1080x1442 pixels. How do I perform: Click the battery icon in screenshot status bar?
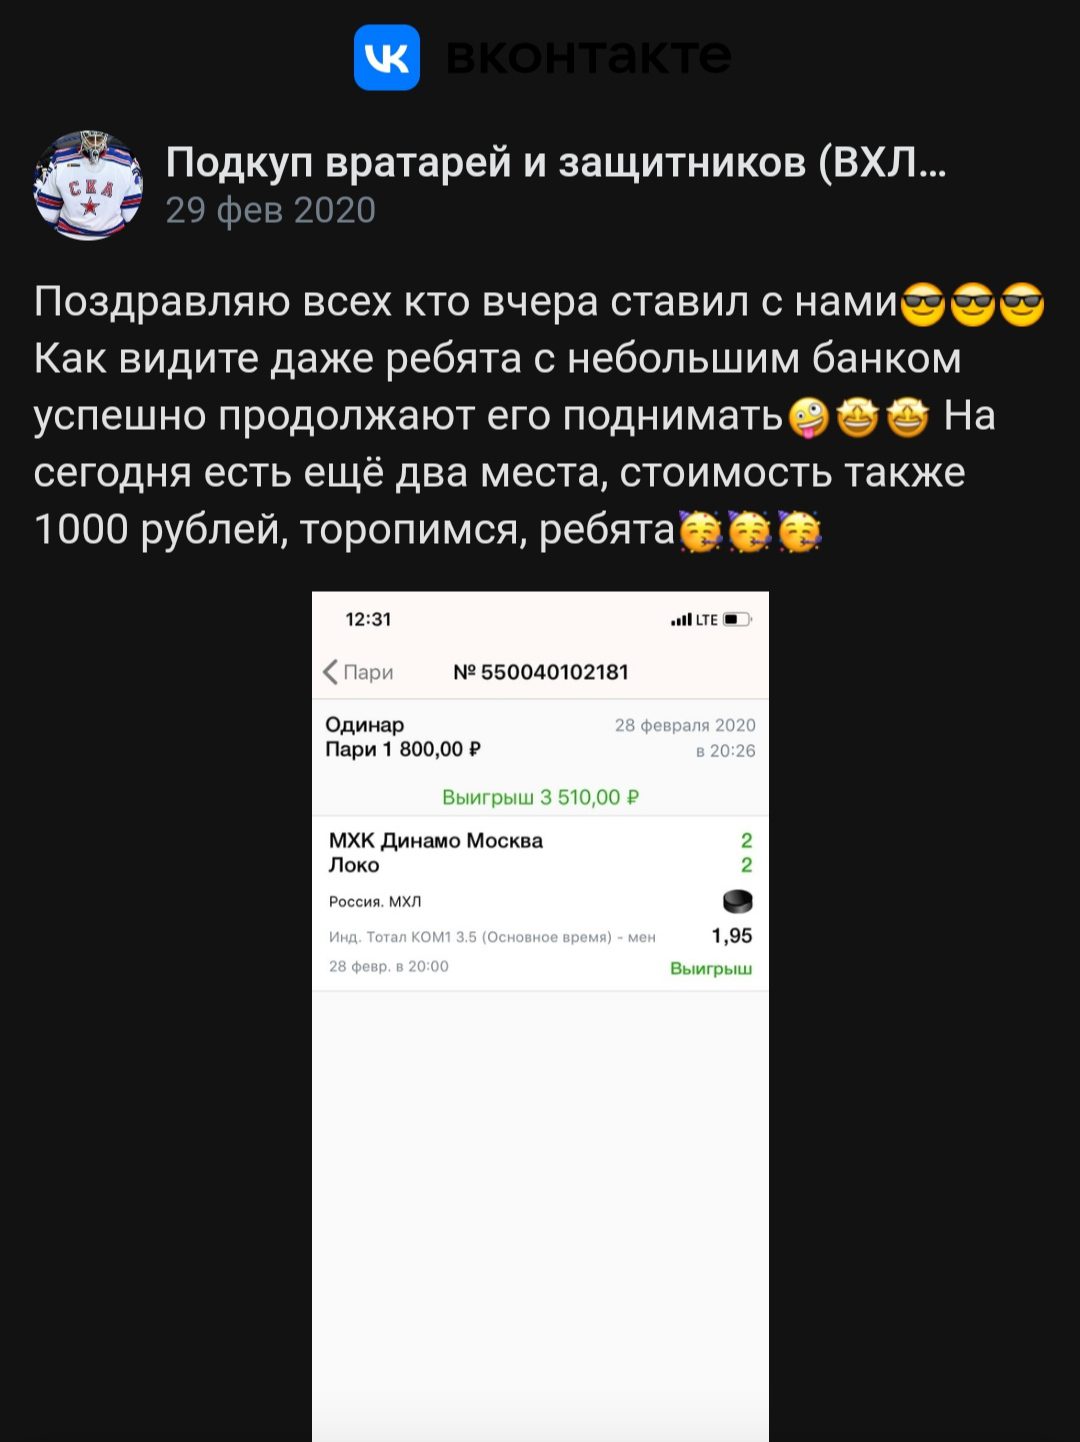[x=738, y=620]
